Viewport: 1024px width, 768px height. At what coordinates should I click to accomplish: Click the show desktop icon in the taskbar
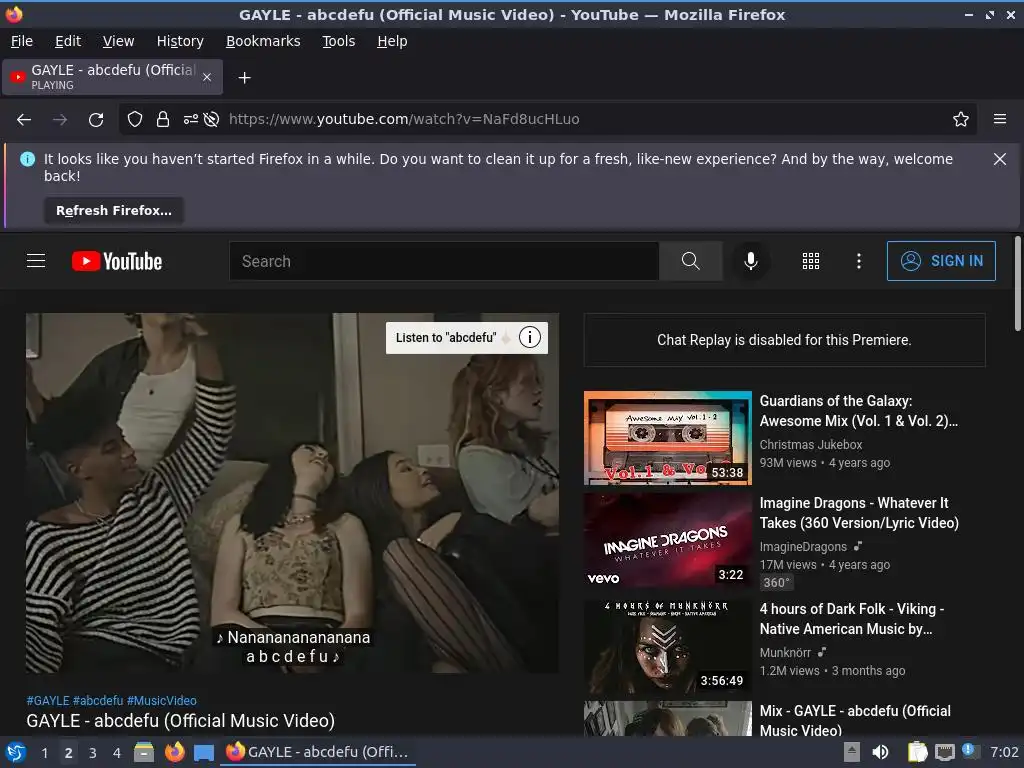[x=204, y=753]
